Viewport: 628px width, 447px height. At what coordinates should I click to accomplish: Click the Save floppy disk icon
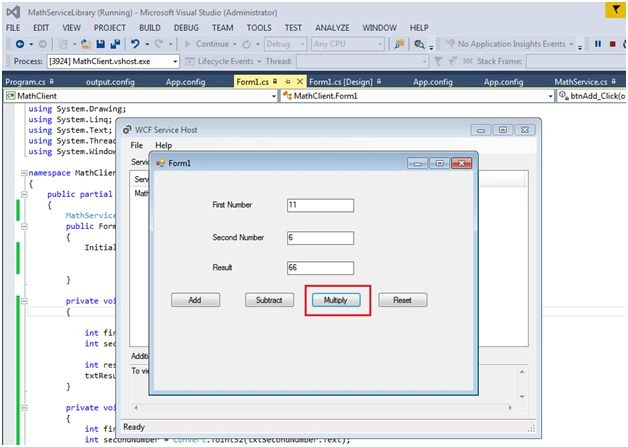coord(100,44)
